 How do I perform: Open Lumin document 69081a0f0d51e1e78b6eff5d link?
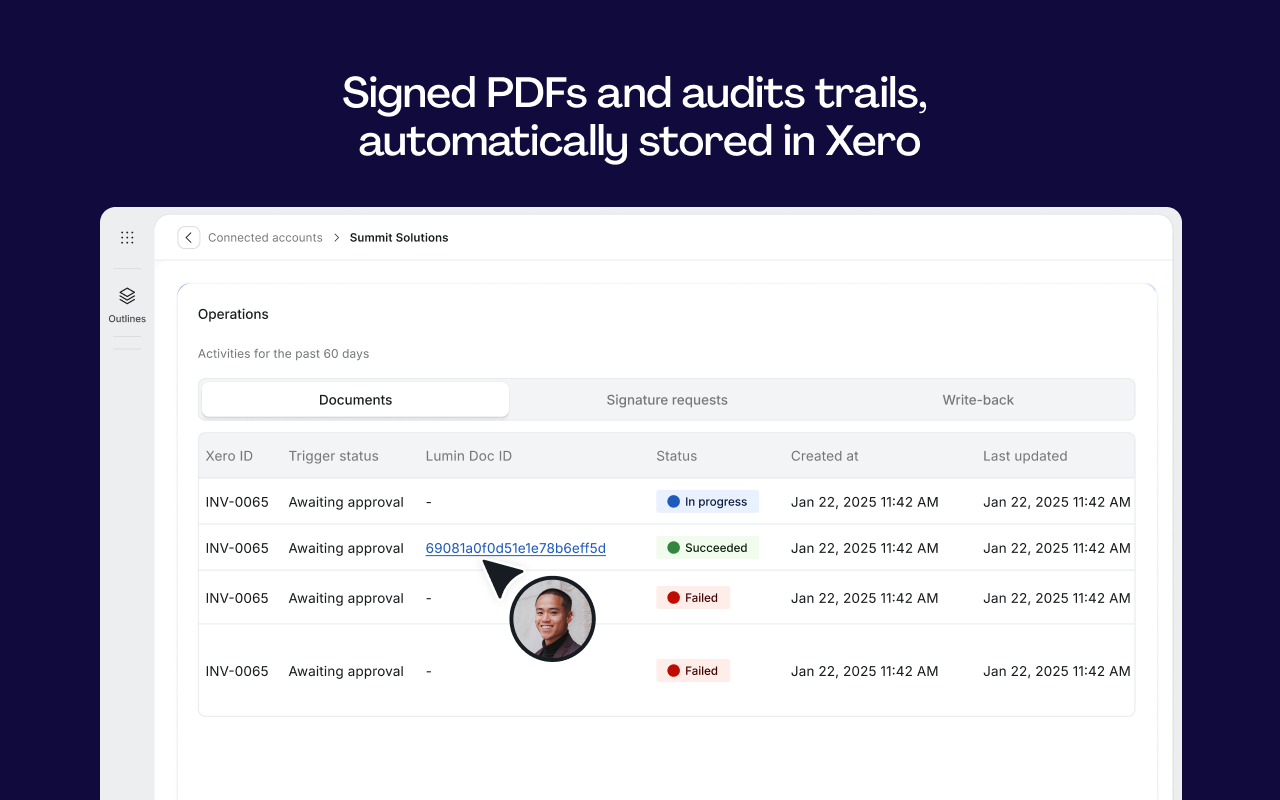[x=516, y=548]
